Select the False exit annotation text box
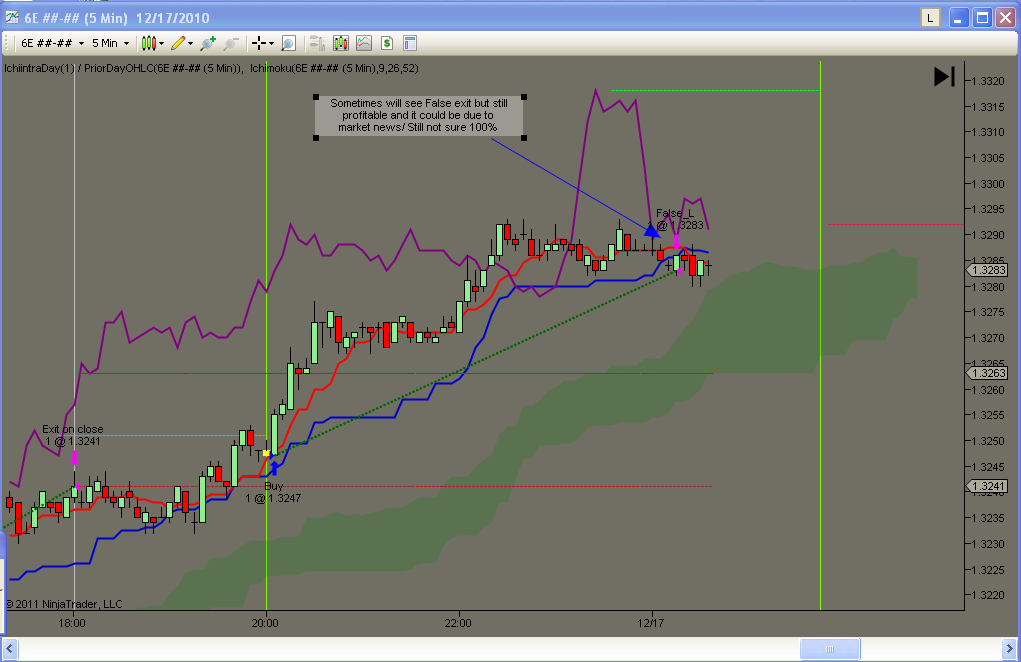The image size is (1021, 662). click(x=420, y=116)
